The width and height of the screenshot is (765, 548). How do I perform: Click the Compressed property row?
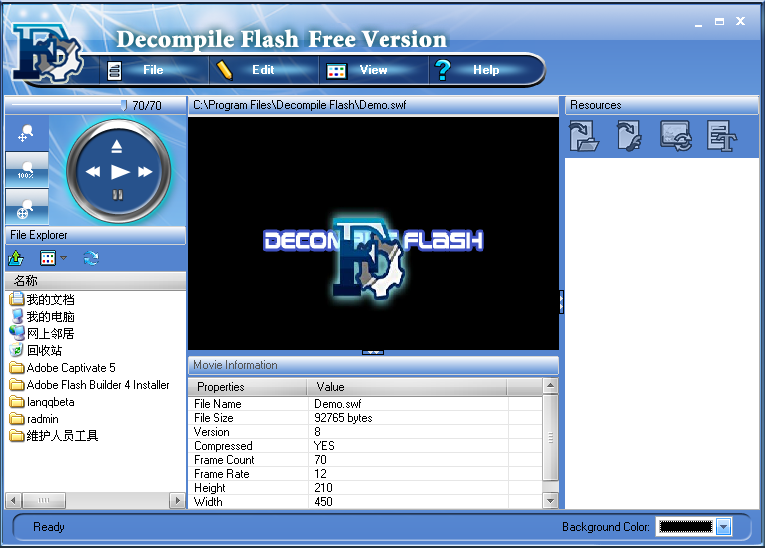click(x=365, y=446)
